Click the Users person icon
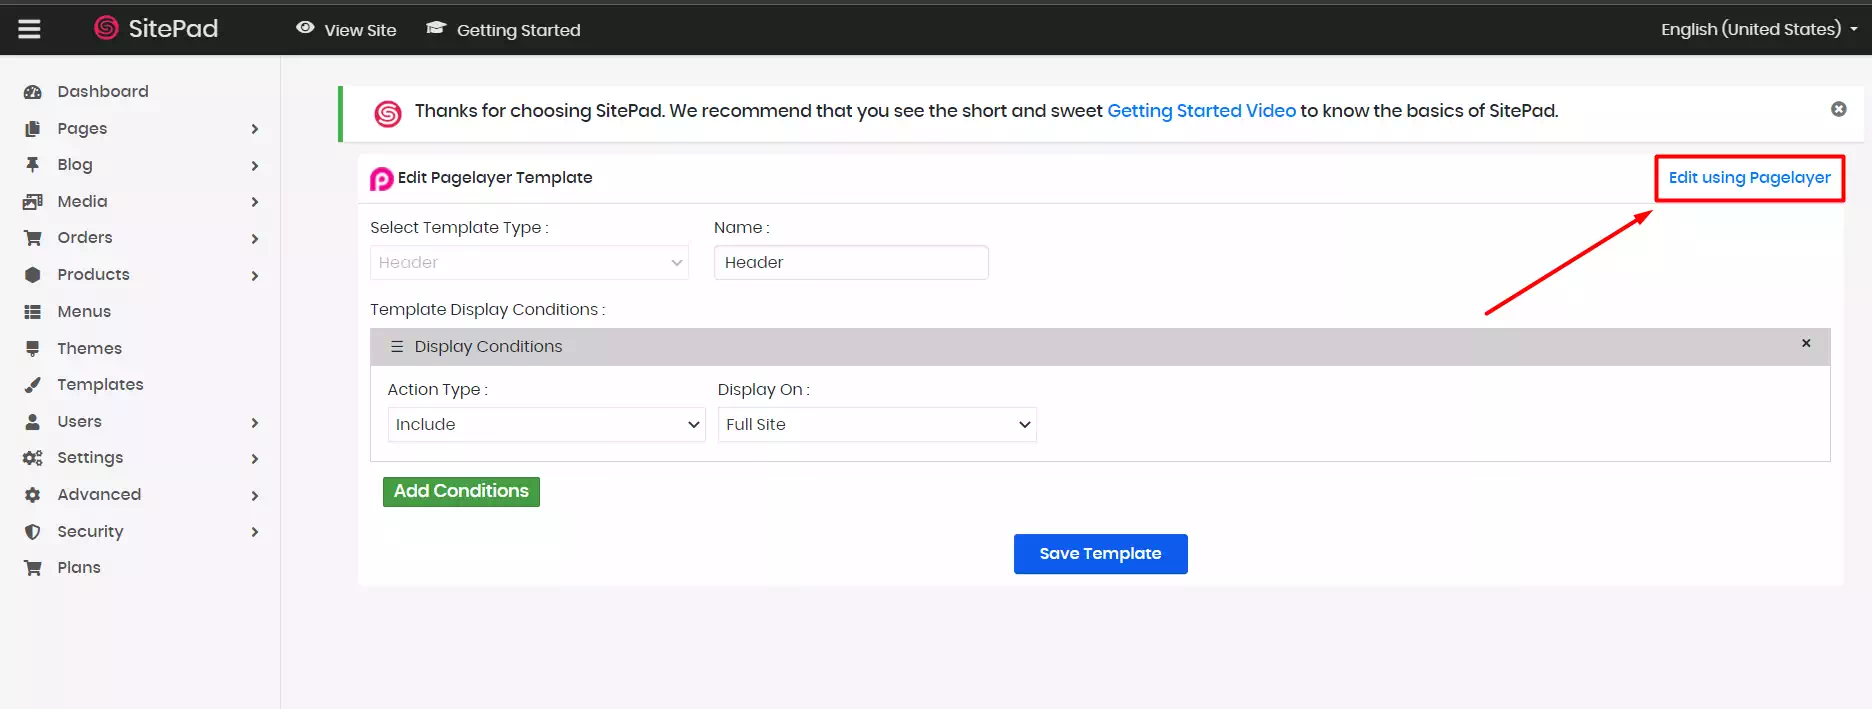This screenshot has height=709, width=1872. [x=33, y=422]
